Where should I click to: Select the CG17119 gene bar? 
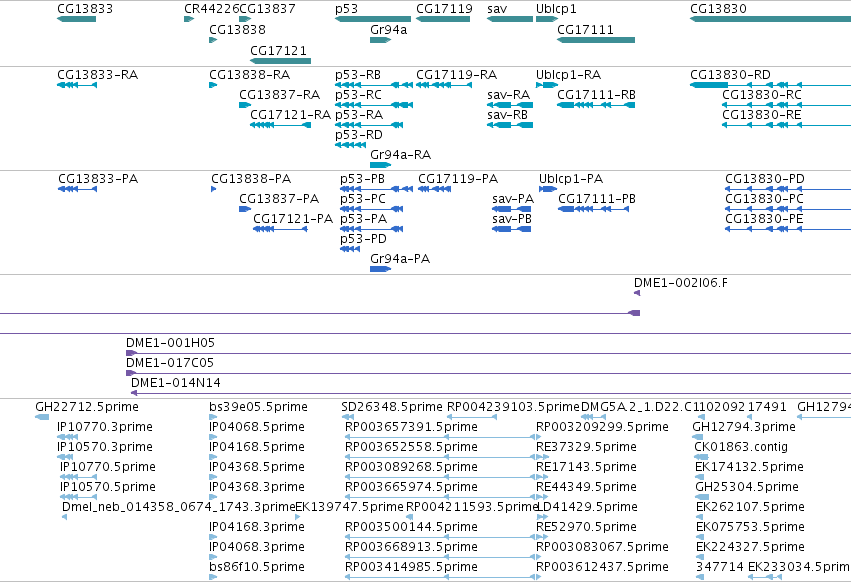pyautogui.click(x=443, y=19)
